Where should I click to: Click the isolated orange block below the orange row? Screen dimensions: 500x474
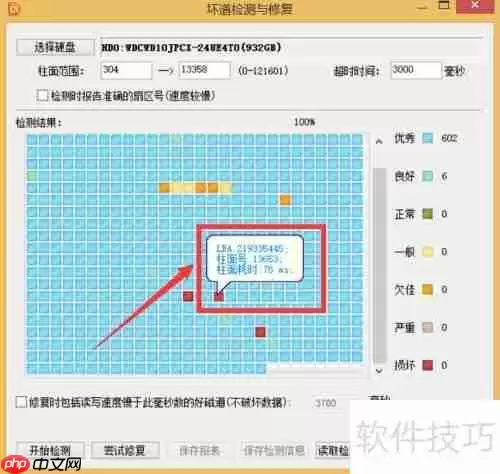tap(285, 200)
